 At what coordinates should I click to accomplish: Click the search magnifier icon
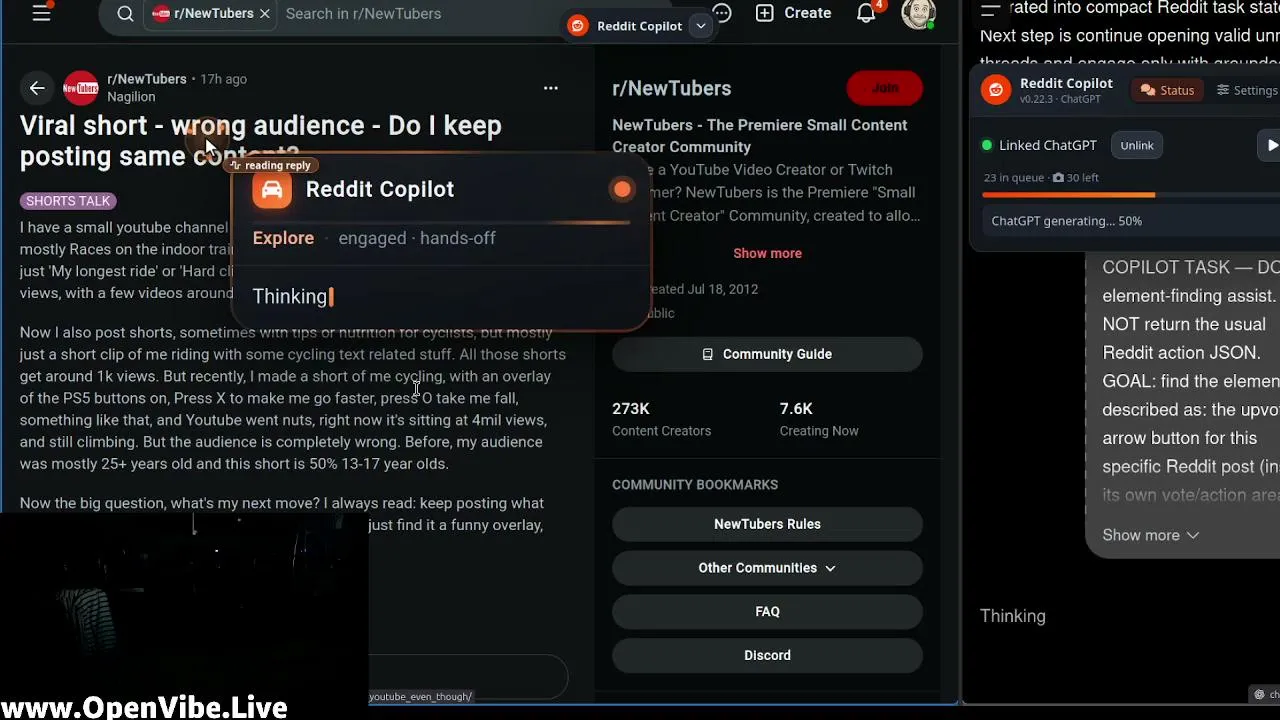coord(125,14)
